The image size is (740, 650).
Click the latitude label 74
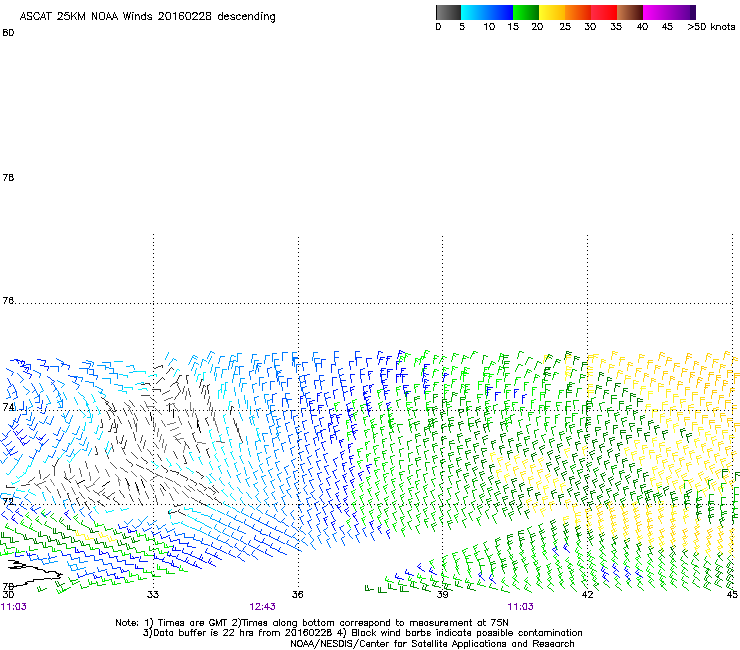pos(8,407)
